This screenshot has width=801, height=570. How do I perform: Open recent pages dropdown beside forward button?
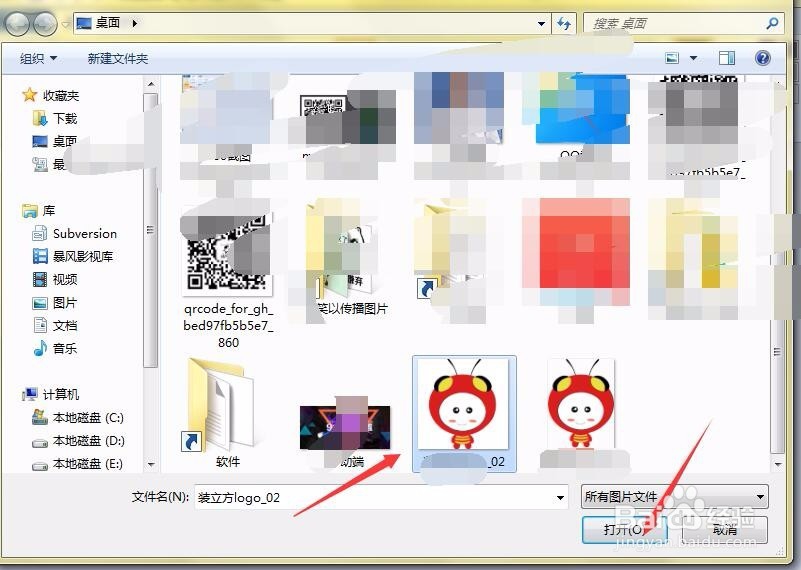click(65, 24)
